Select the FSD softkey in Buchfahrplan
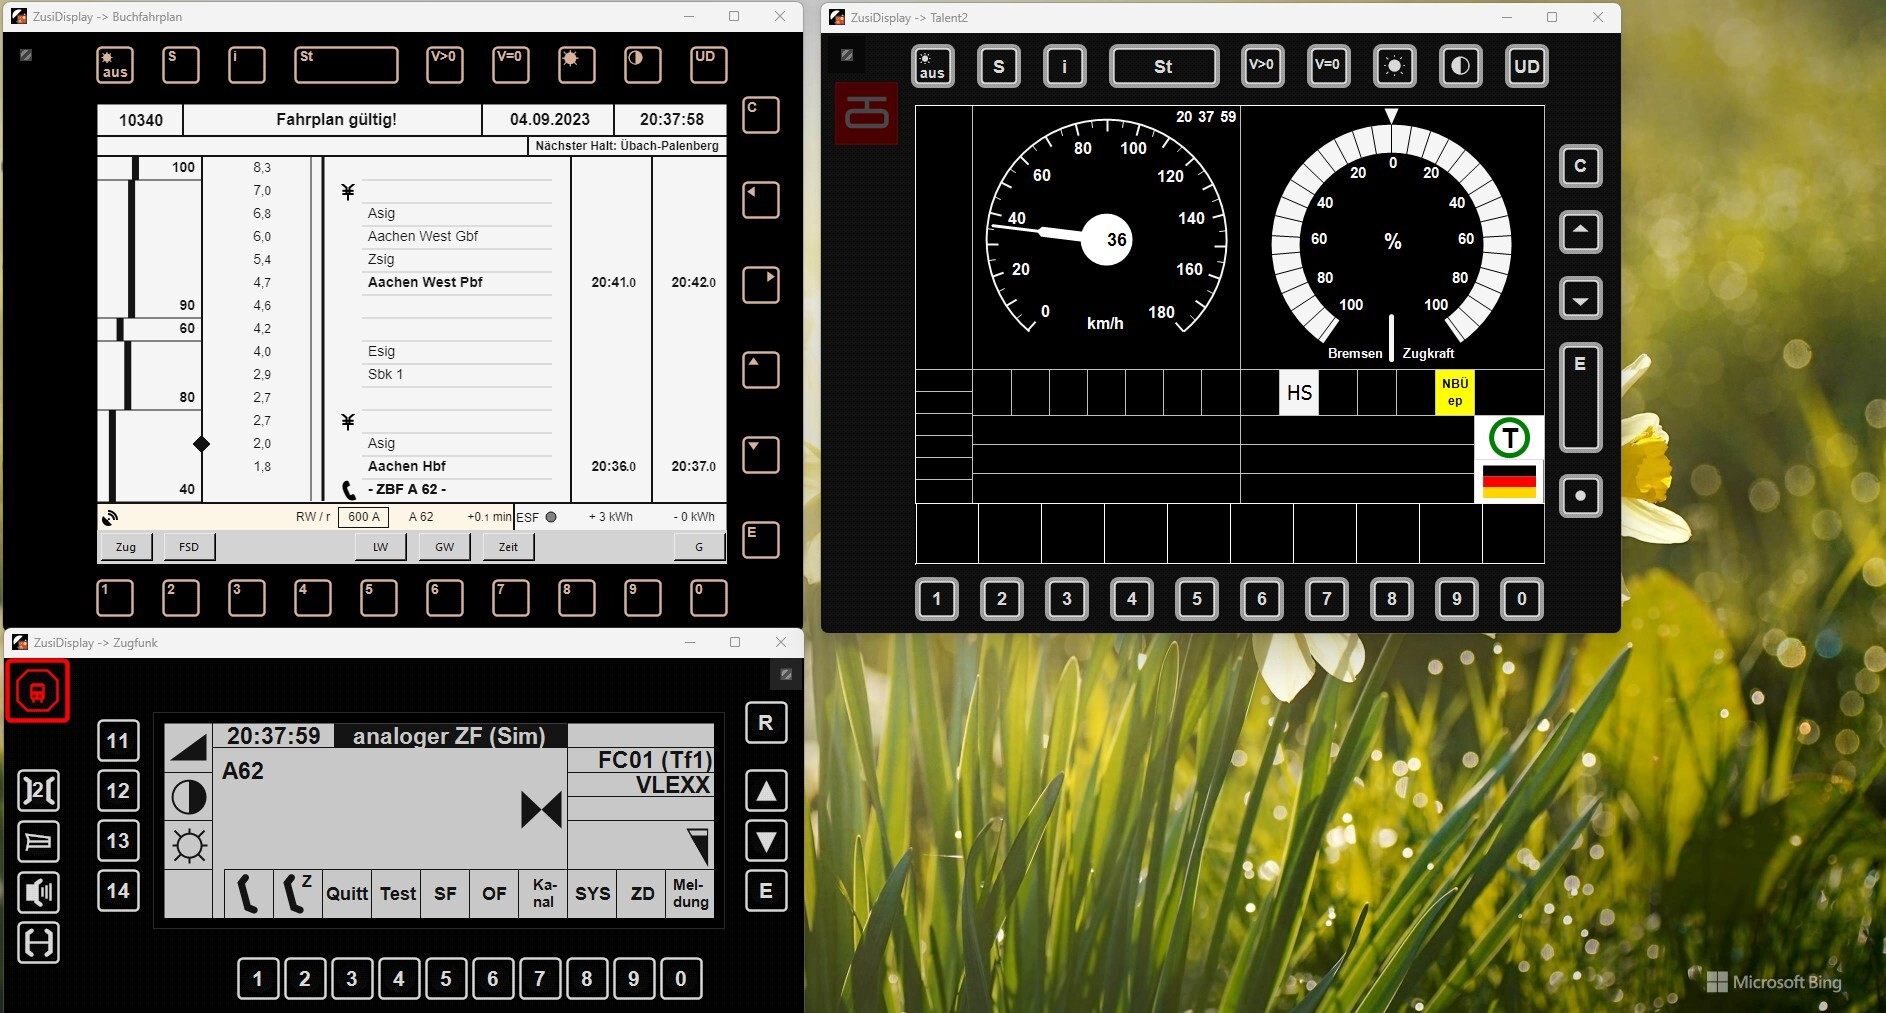 (189, 547)
